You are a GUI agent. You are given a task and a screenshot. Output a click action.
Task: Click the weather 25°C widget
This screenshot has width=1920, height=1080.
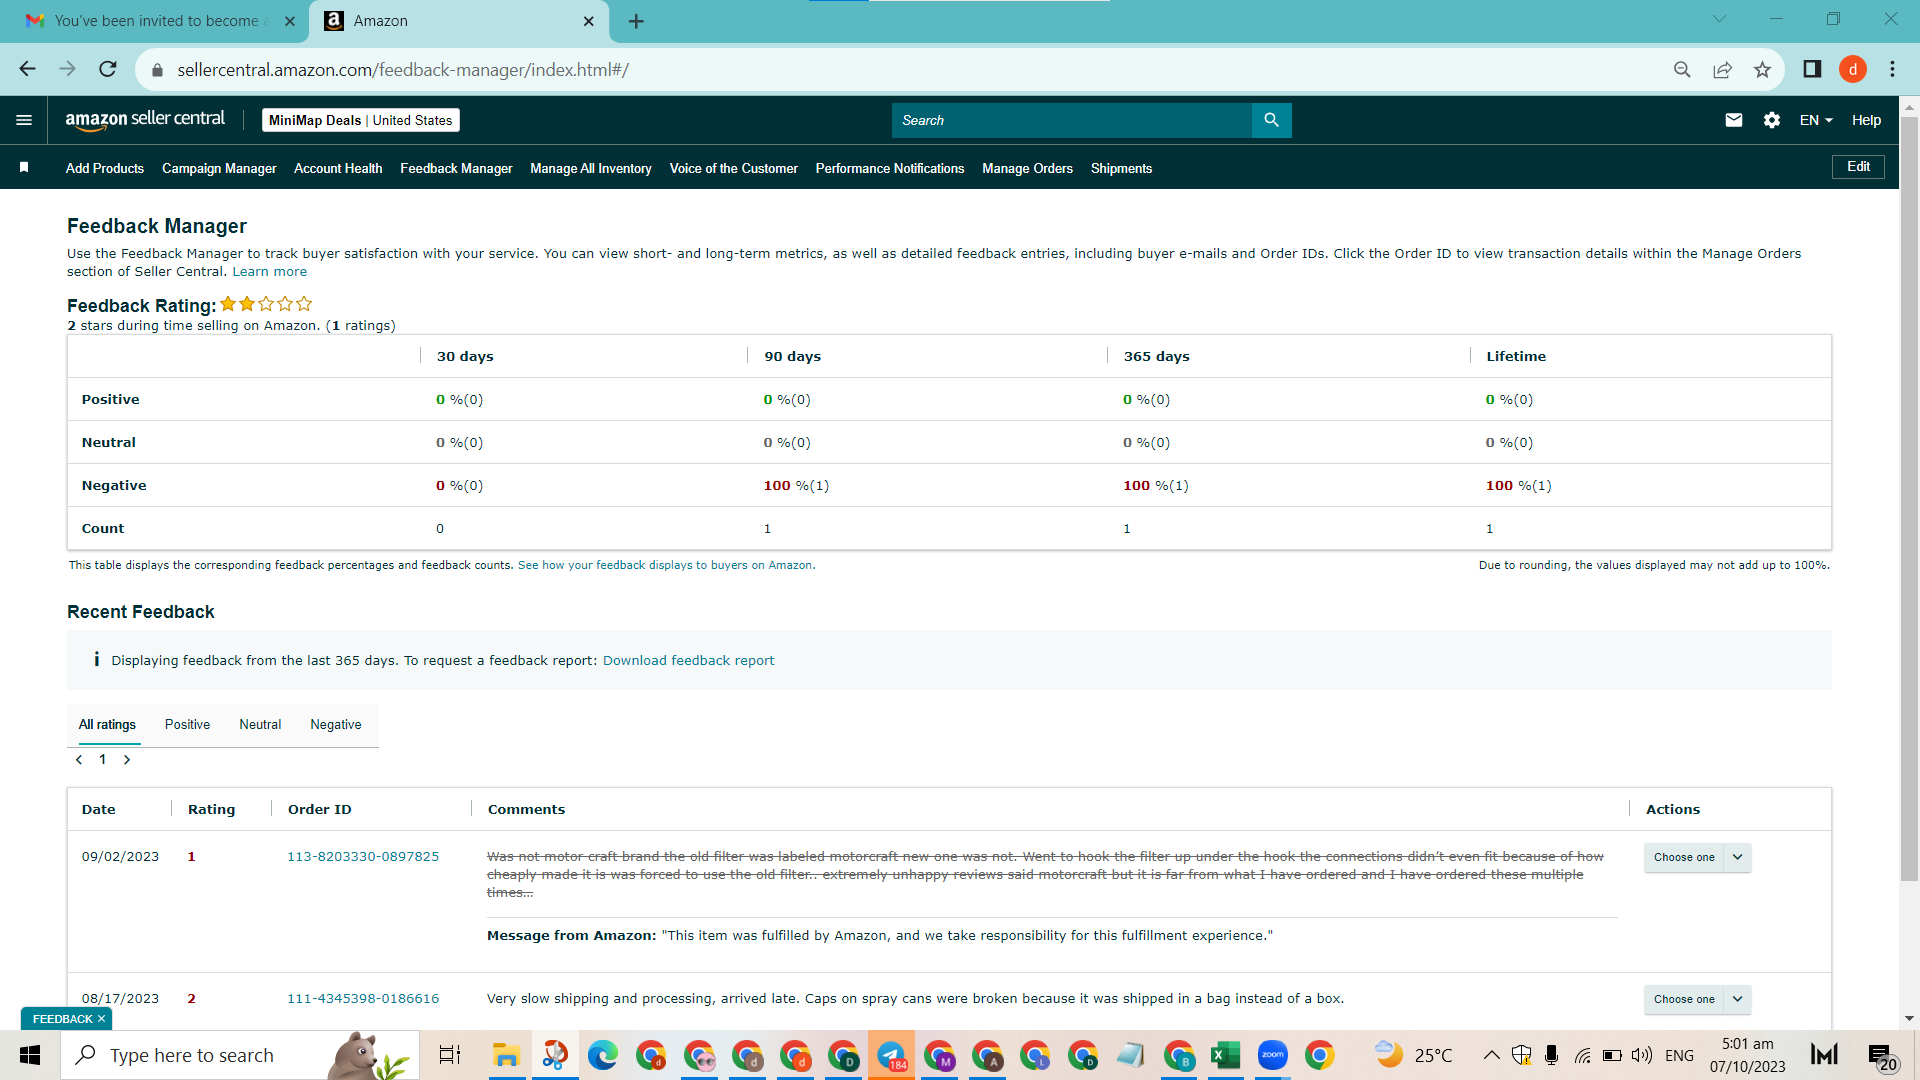tap(1414, 1055)
